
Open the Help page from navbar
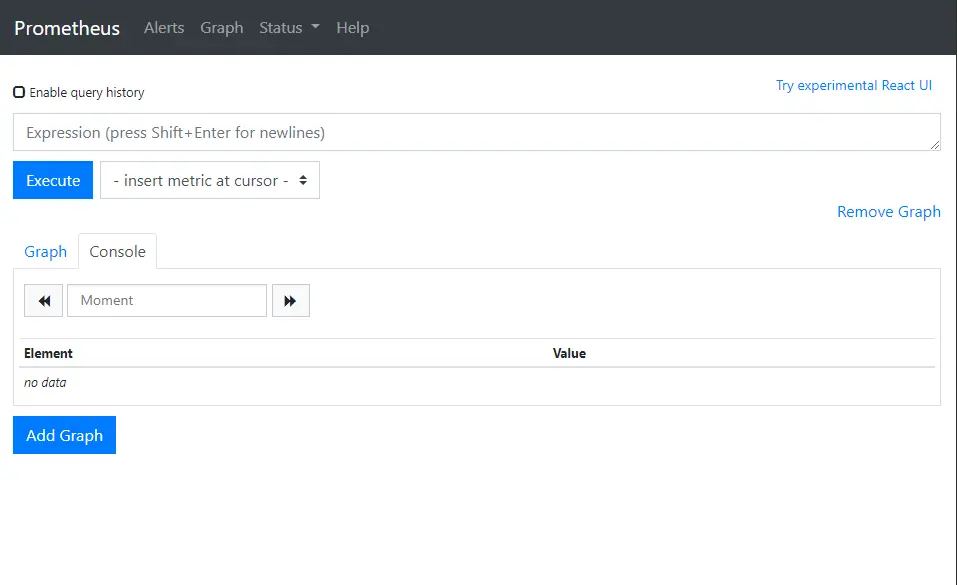click(352, 28)
